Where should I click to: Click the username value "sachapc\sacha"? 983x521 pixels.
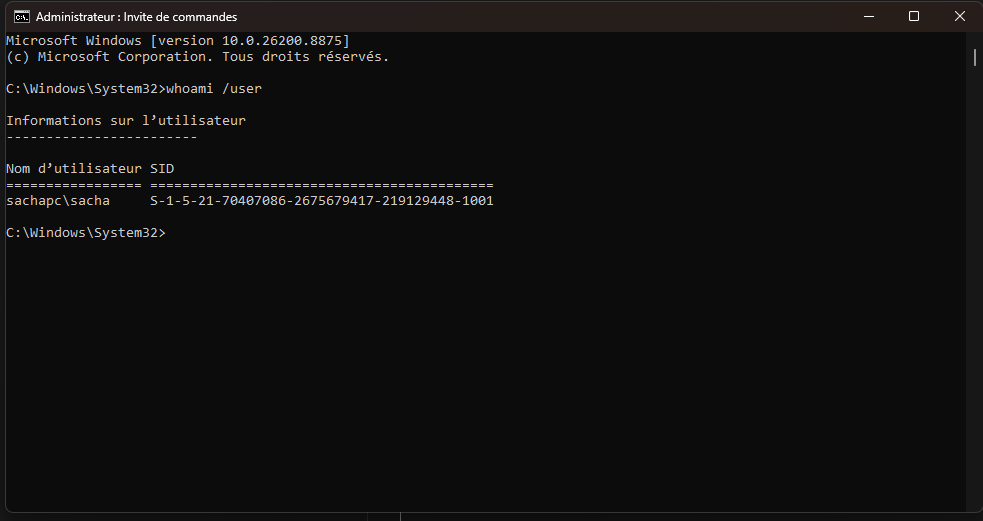pos(58,201)
